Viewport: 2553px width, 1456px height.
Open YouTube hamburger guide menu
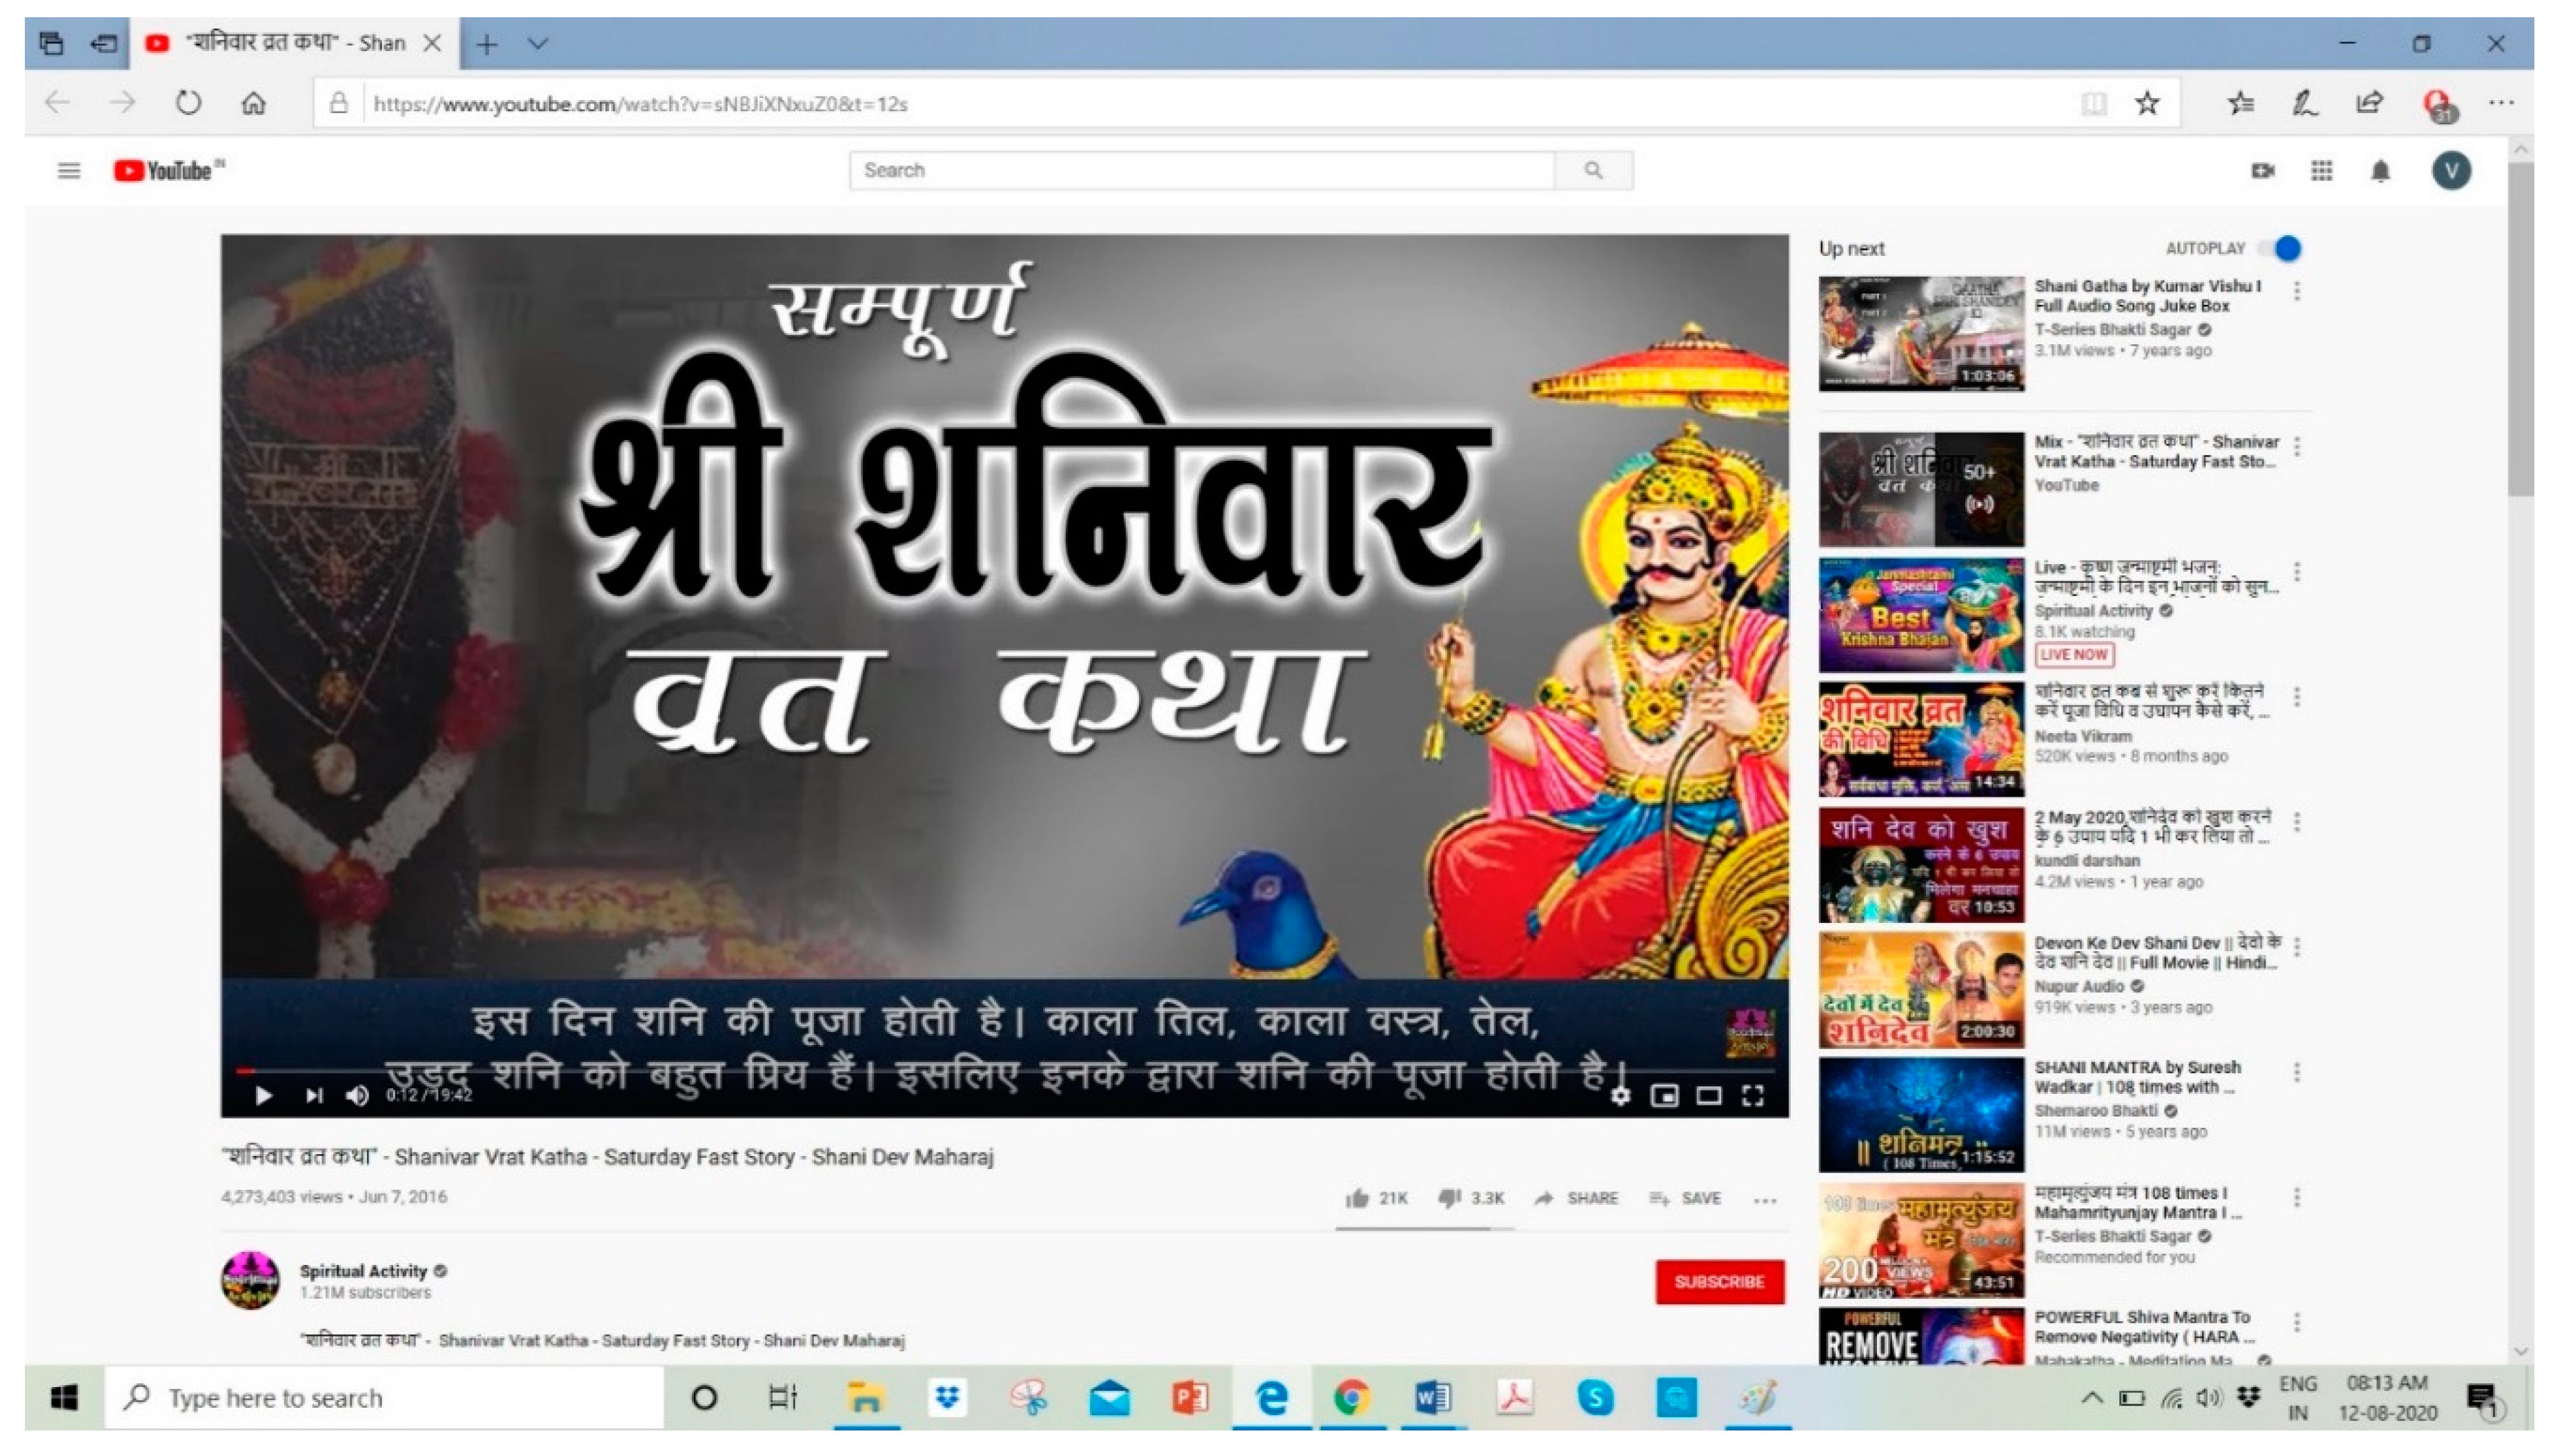click(x=69, y=171)
